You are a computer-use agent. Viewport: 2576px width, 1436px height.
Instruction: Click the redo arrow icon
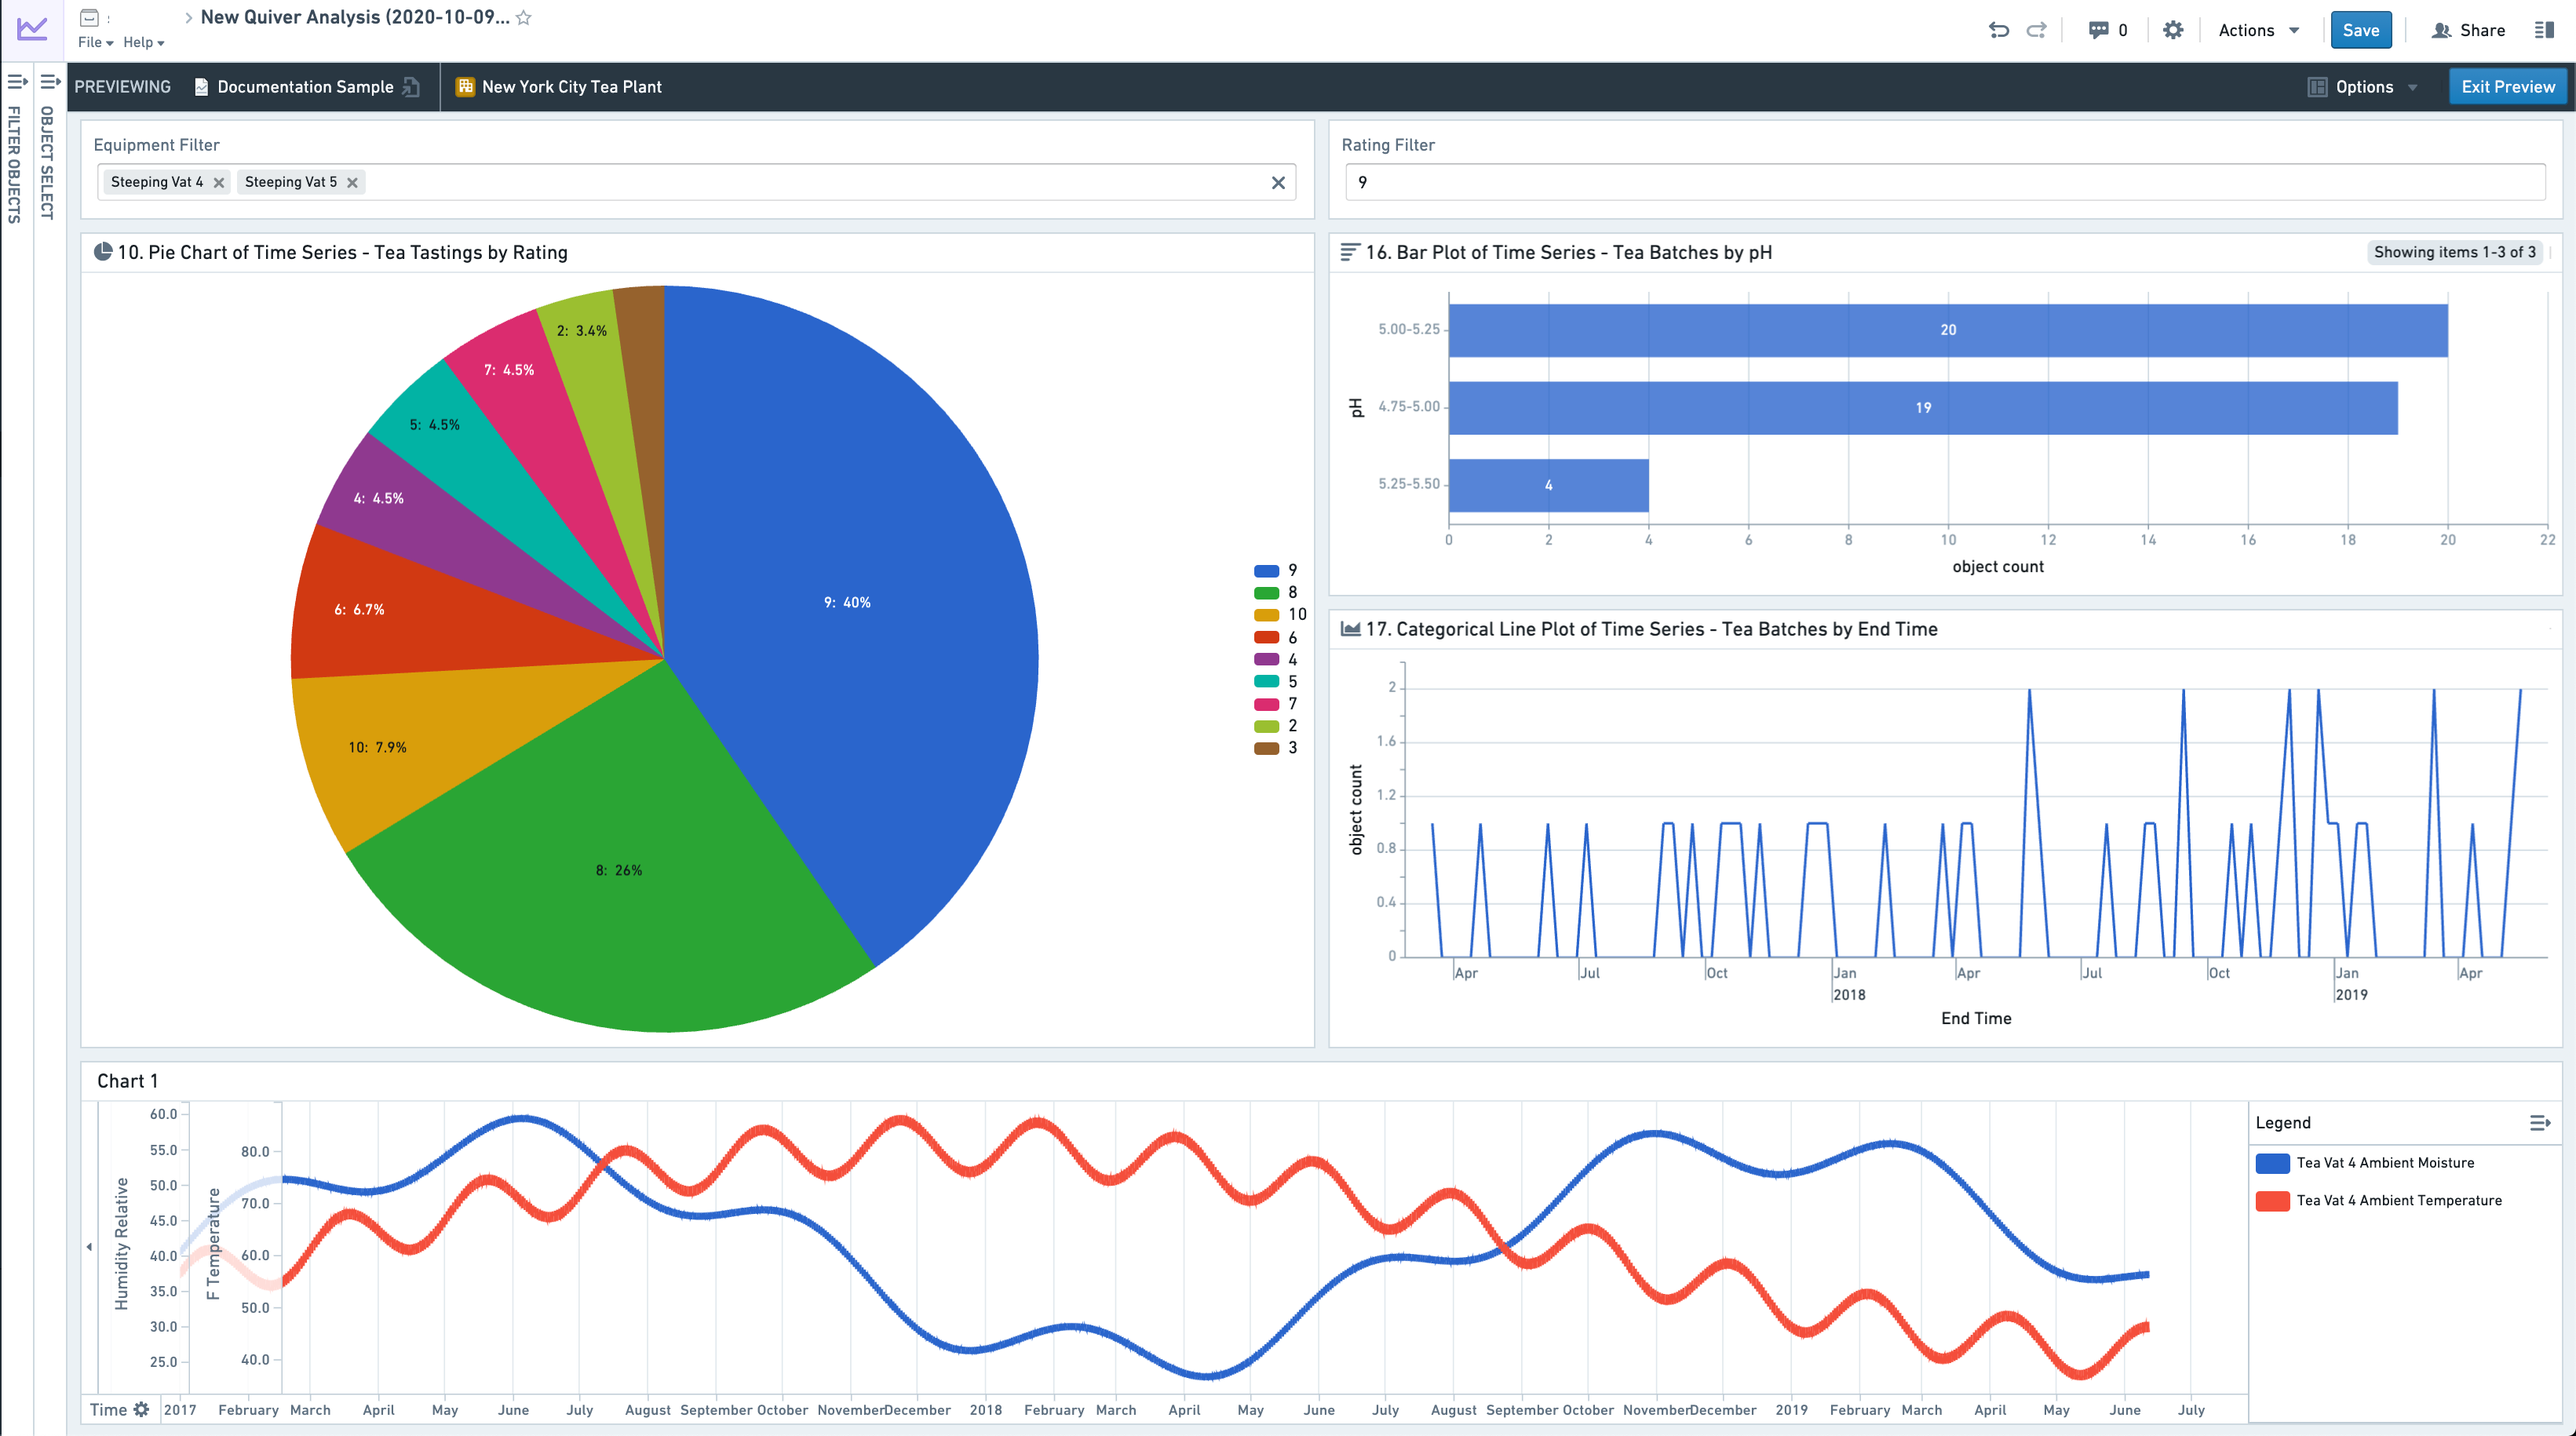(2036, 30)
